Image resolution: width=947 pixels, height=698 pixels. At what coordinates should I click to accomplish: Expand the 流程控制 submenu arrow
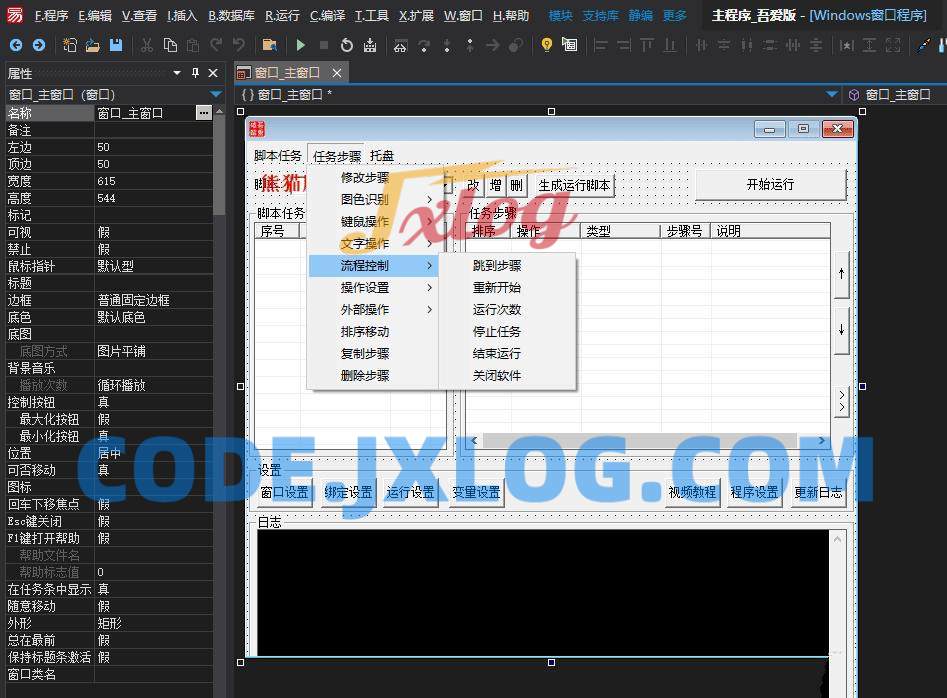(x=430, y=266)
